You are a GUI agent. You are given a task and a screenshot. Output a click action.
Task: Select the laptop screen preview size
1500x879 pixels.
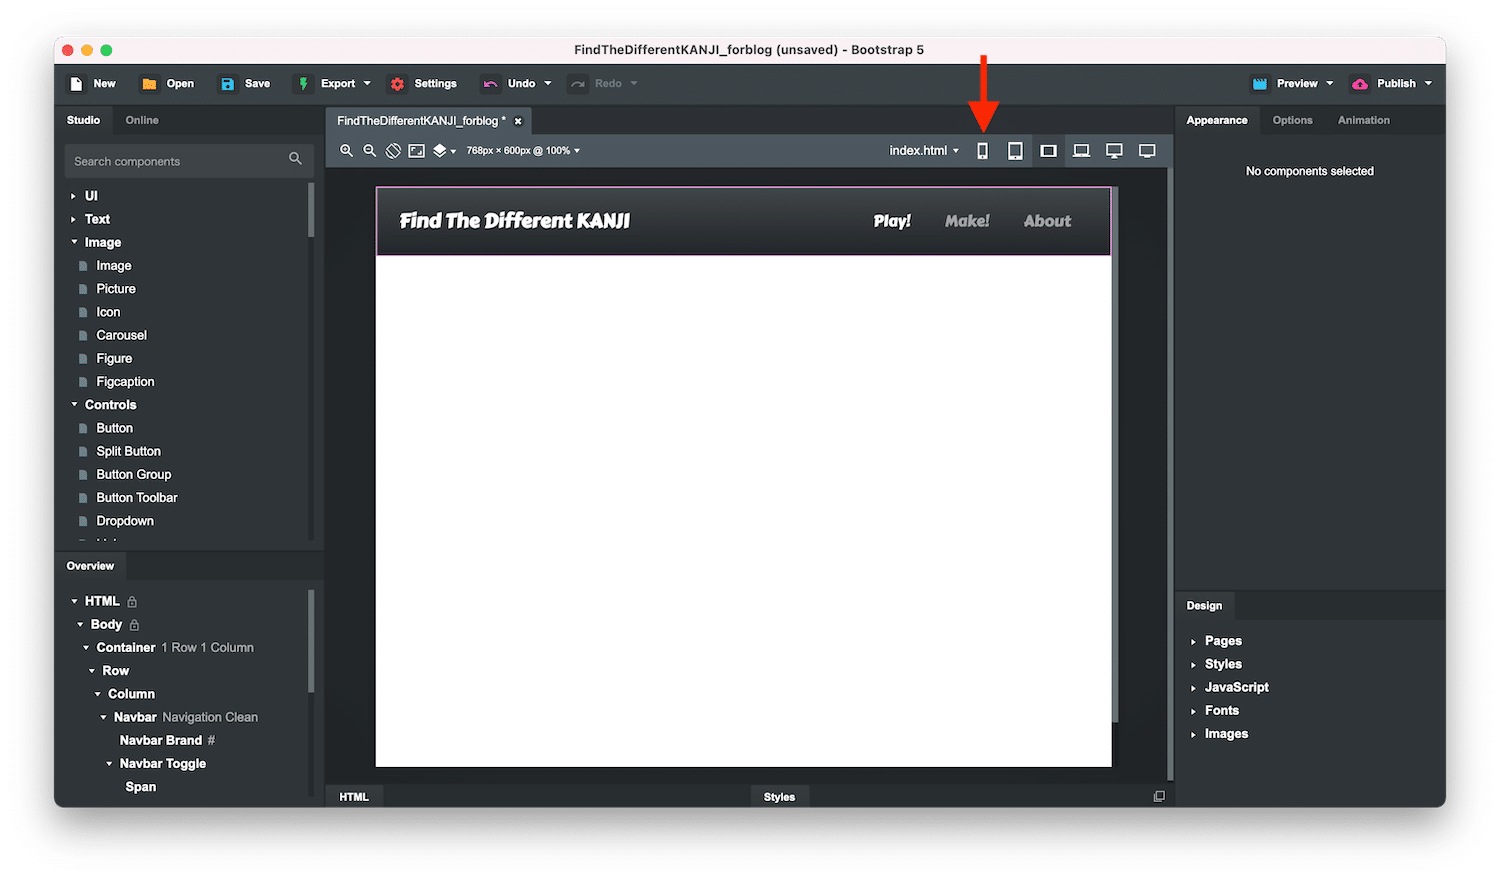(1081, 151)
